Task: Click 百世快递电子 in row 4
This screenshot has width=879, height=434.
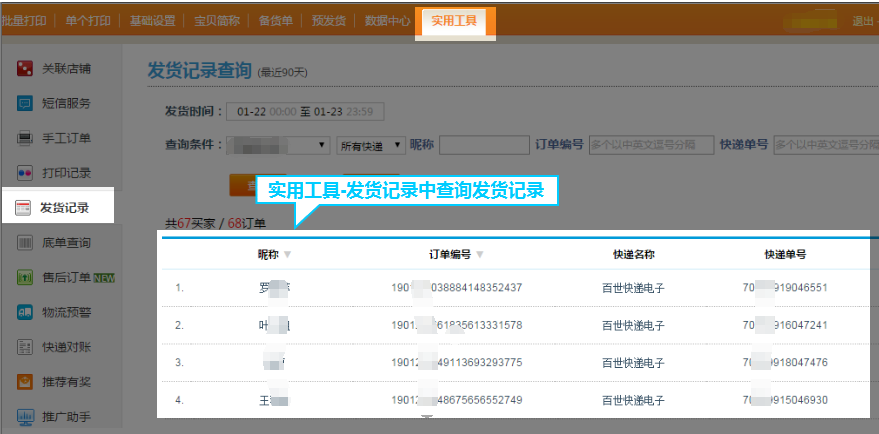Action: (633, 401)
